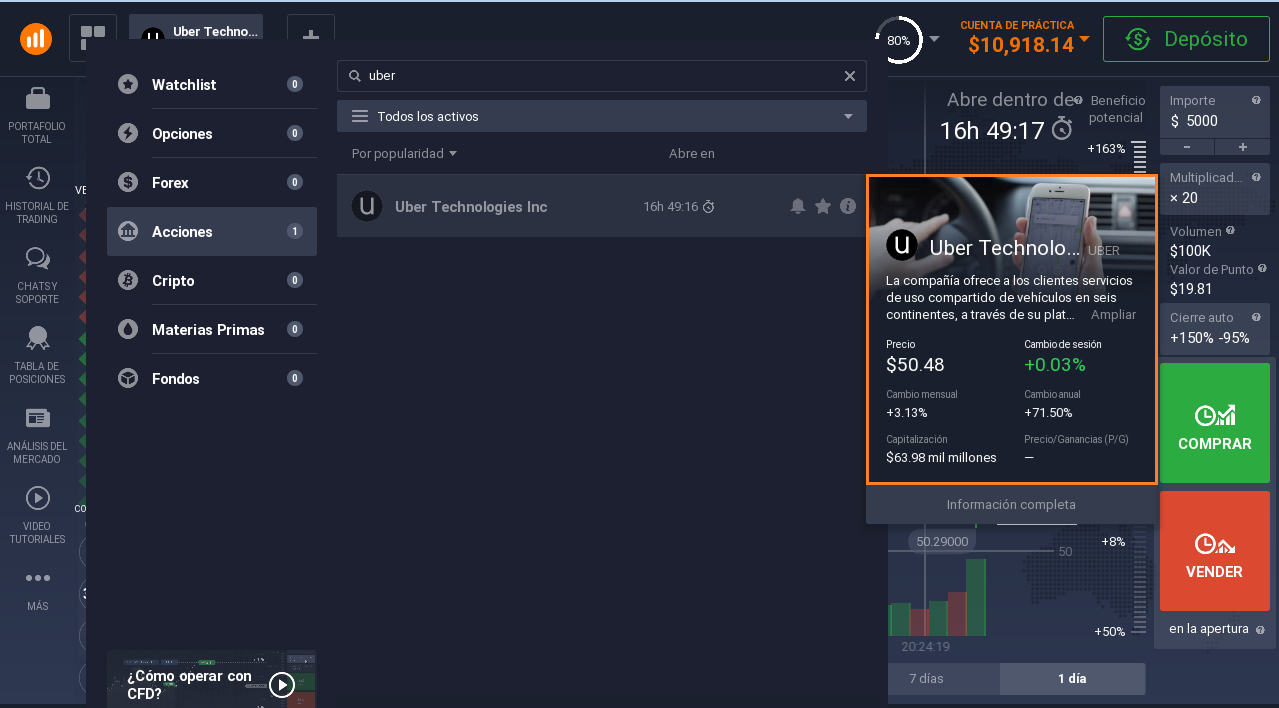Select the Forex category
The height and width of the screenshot is (708, 1279).
coord(212,183)
